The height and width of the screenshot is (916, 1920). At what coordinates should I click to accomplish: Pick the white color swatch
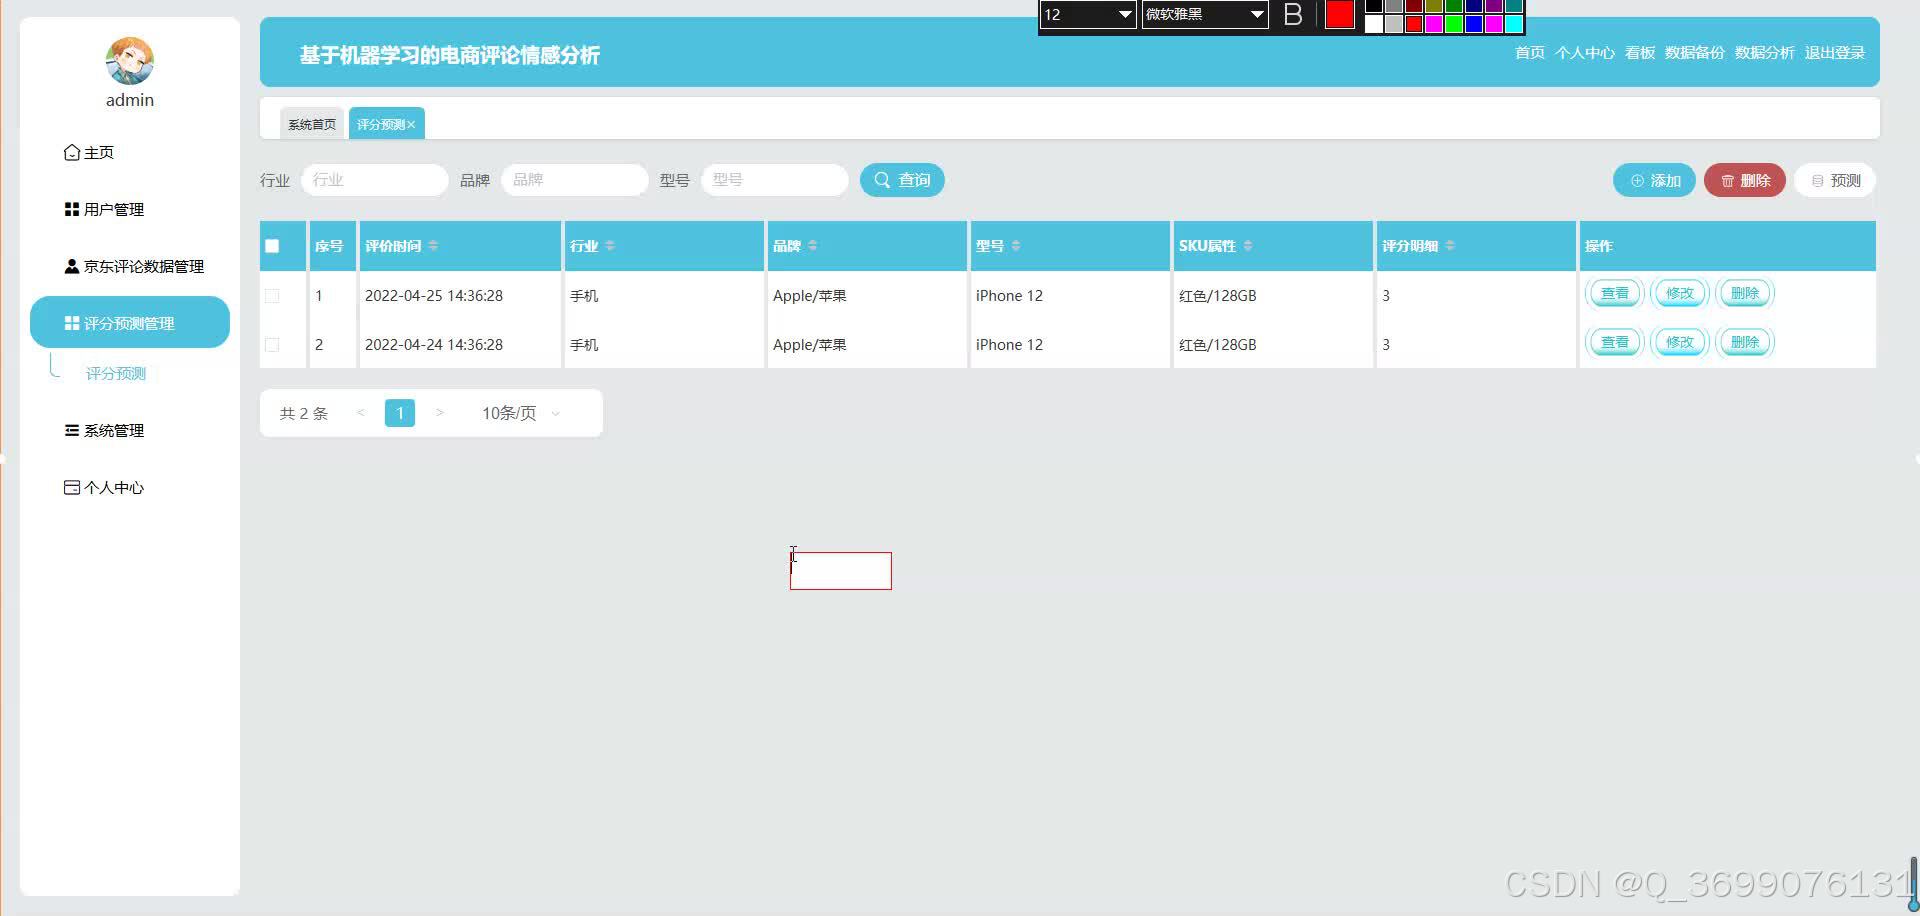pyautogui.click(x=1374, y=24)
